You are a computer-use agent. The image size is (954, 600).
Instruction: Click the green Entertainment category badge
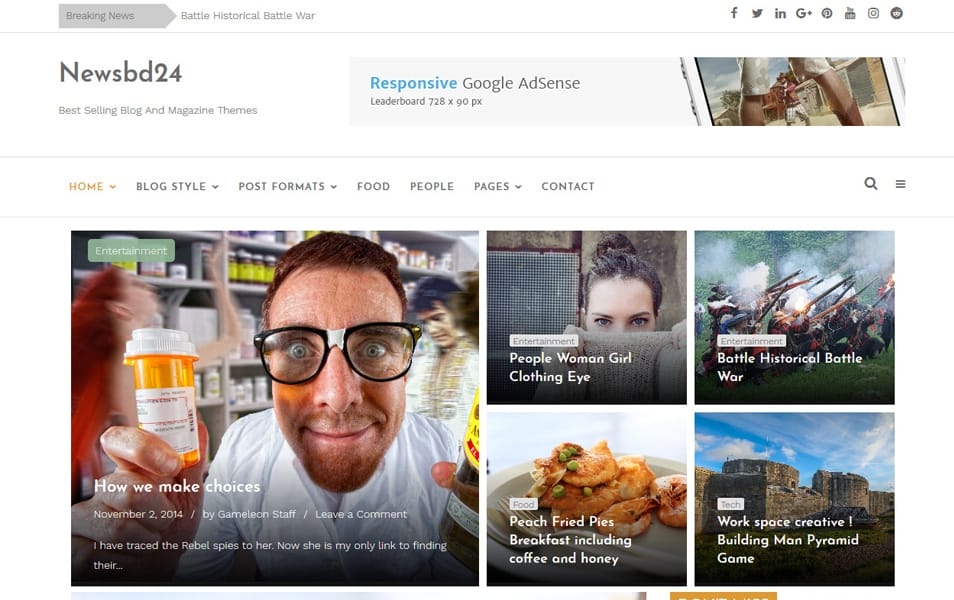[x=131, y=251]
